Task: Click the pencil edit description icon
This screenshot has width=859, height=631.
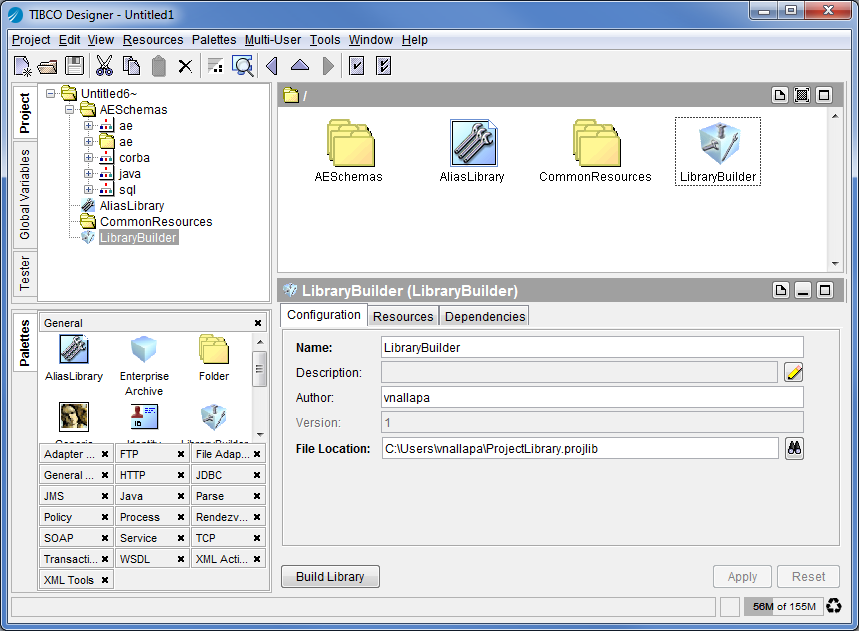Action: click(794, 373)
